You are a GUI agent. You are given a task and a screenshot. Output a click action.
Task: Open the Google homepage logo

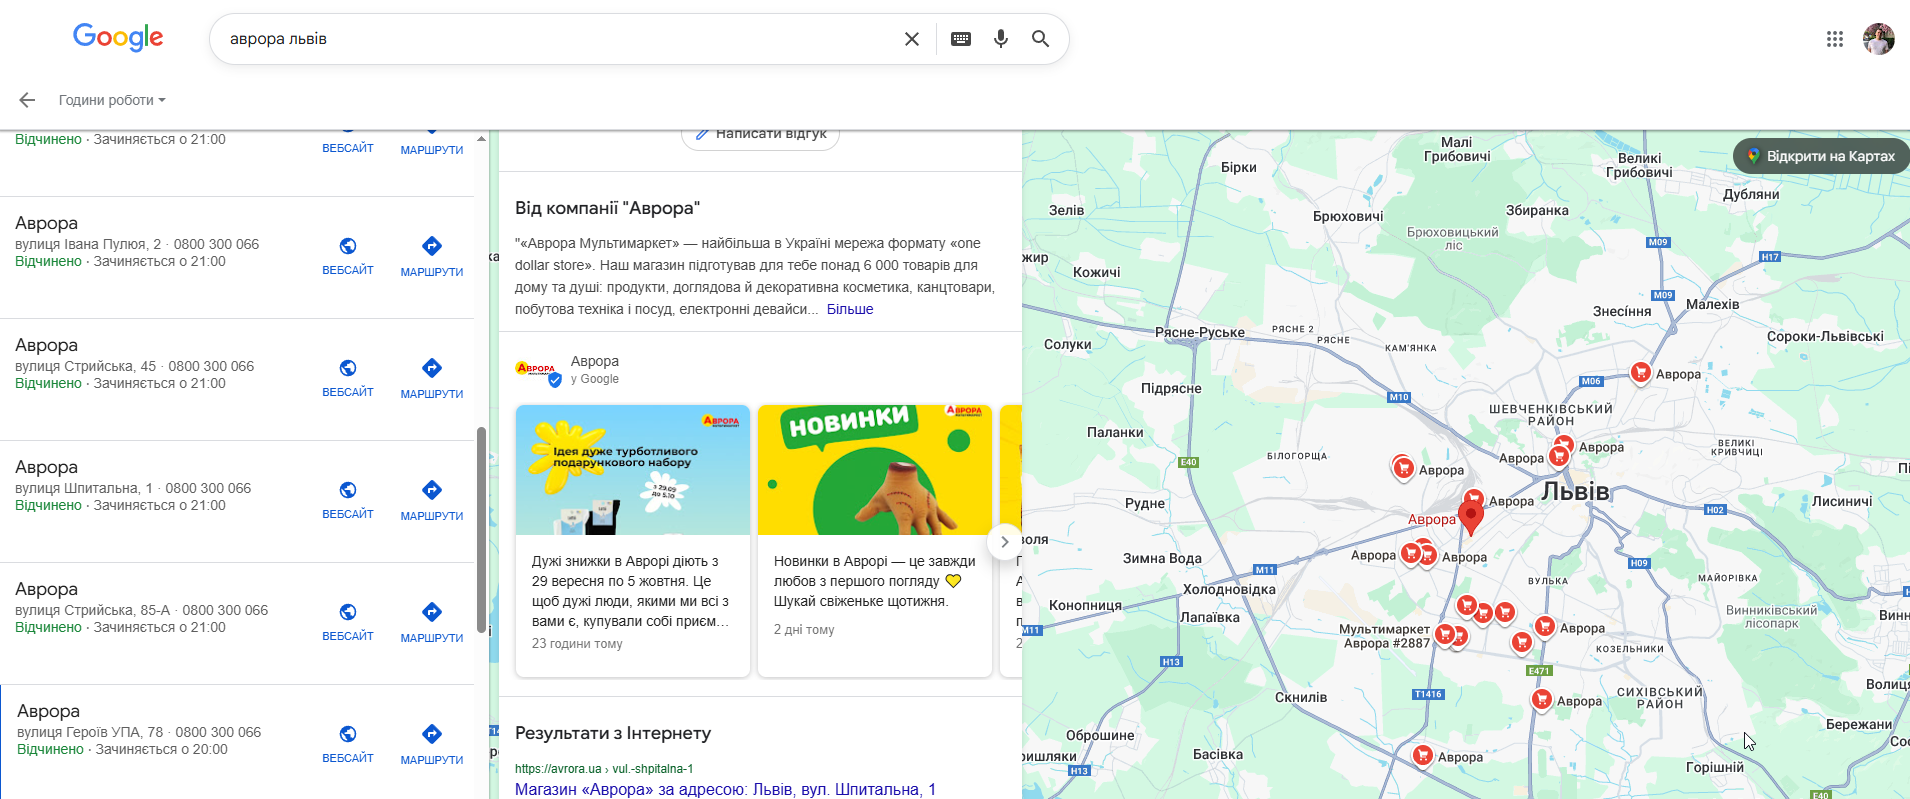pyautogui.click(x=118, y=38)
